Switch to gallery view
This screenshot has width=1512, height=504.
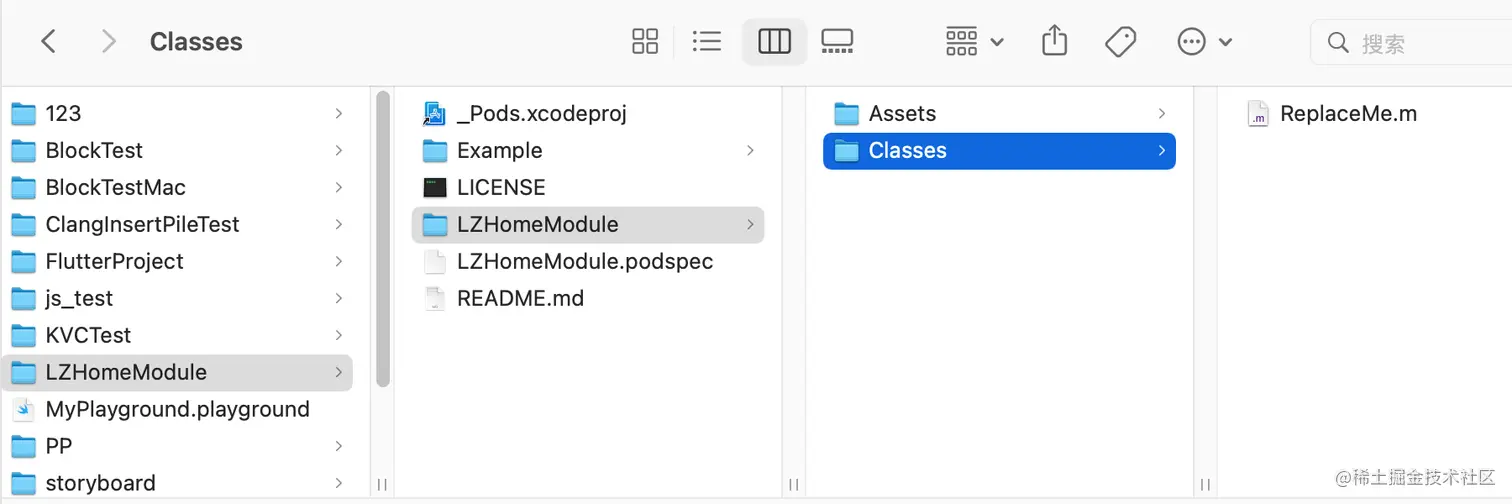pyautogui.click(x=837, y=41)
